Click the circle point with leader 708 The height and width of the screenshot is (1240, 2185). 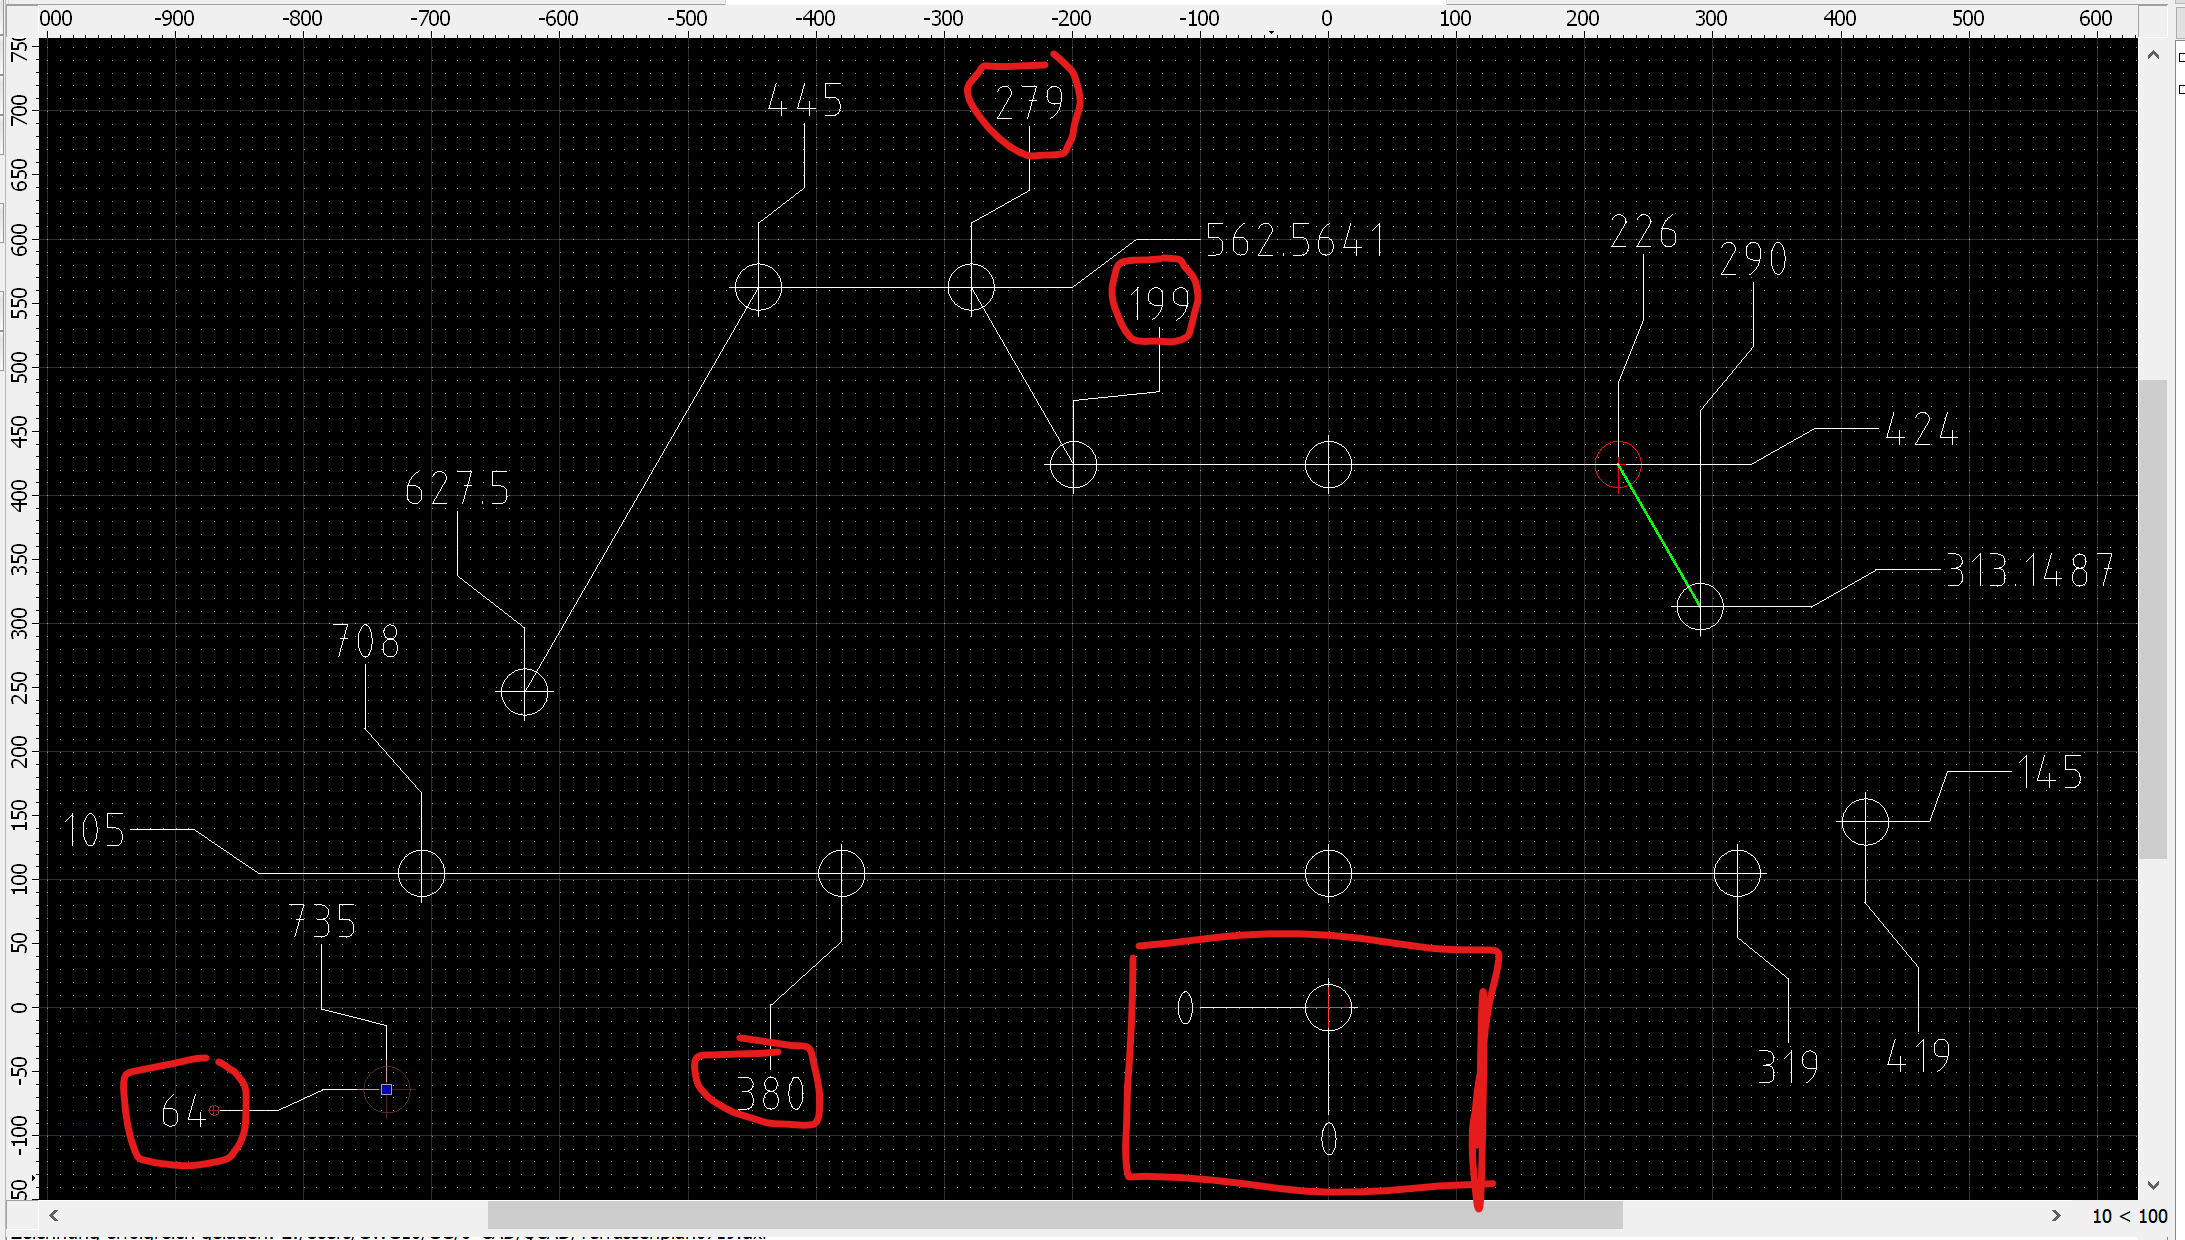pyautogui.click(x=421, y=874)
